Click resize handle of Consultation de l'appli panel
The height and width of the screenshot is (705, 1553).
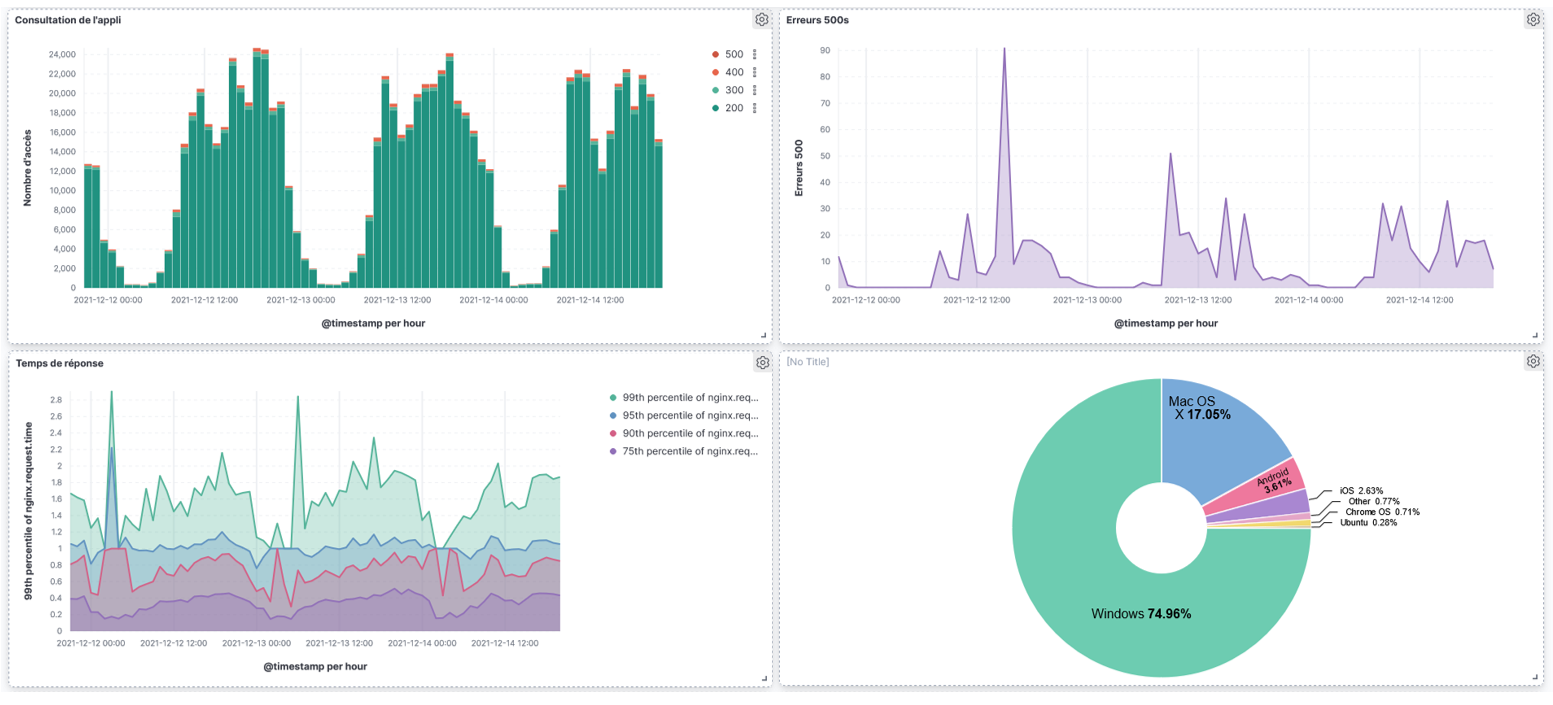[764, 336]
